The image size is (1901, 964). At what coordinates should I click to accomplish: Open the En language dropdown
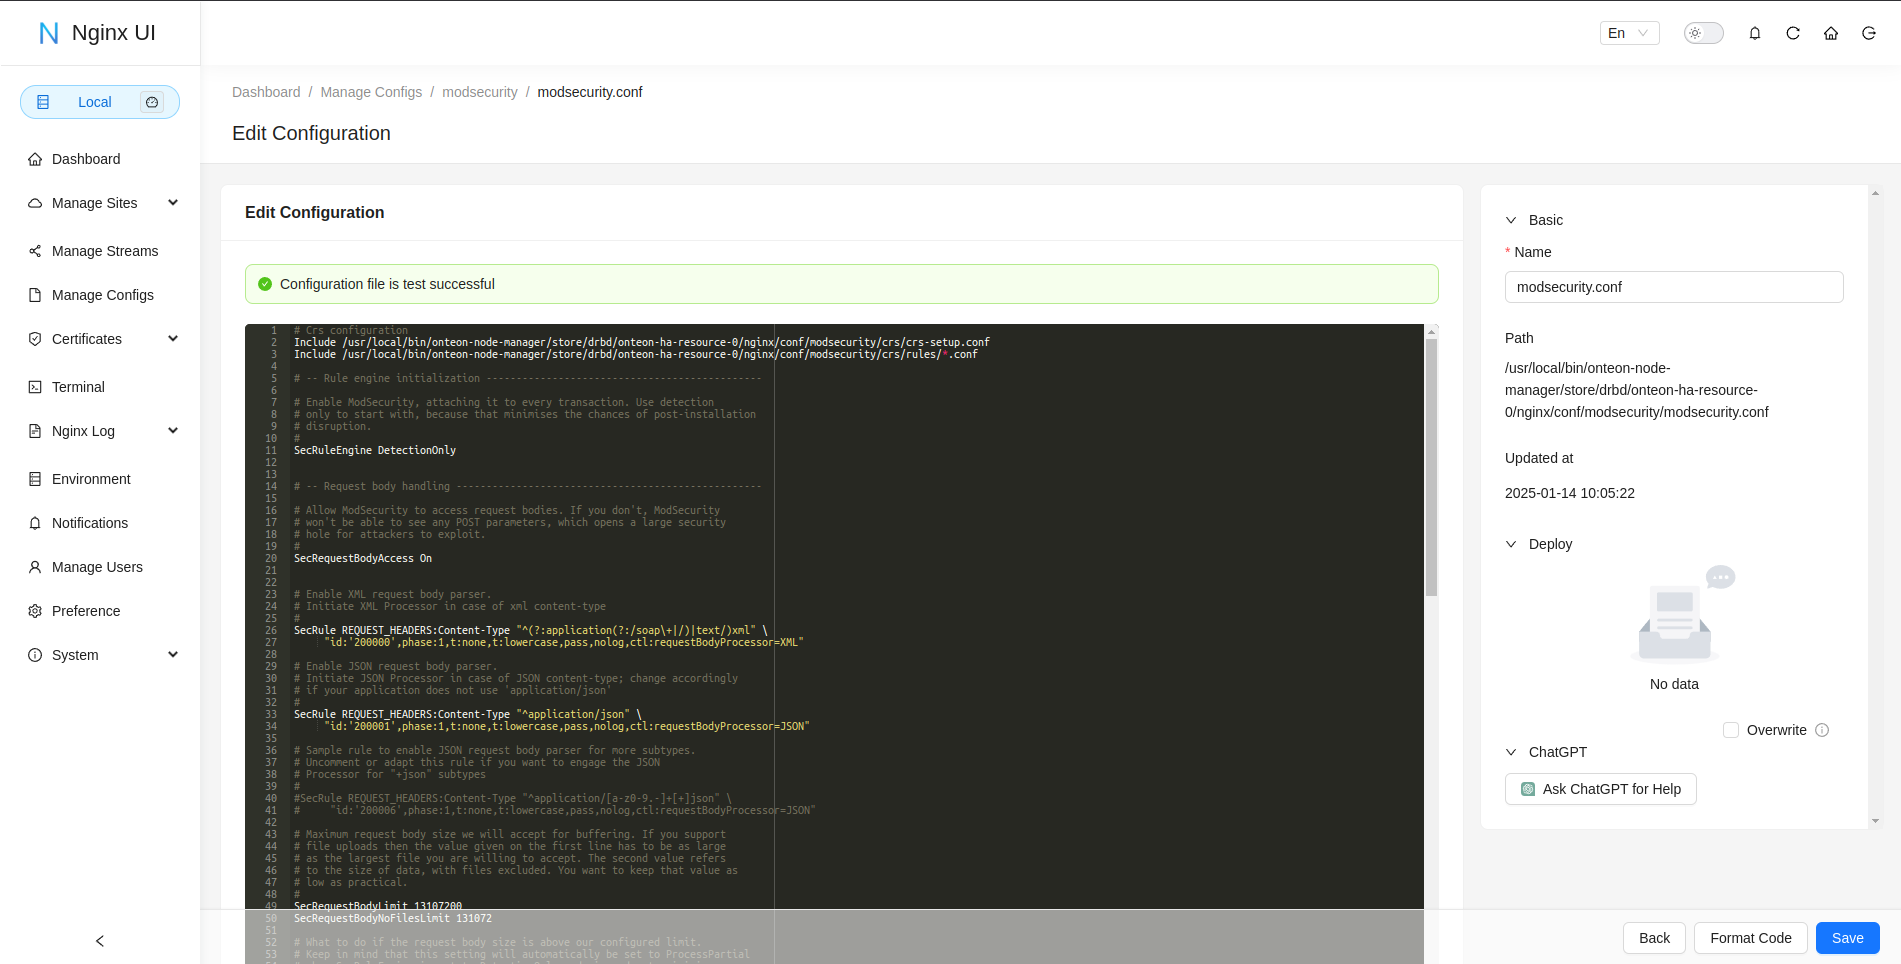(1628, 33)
